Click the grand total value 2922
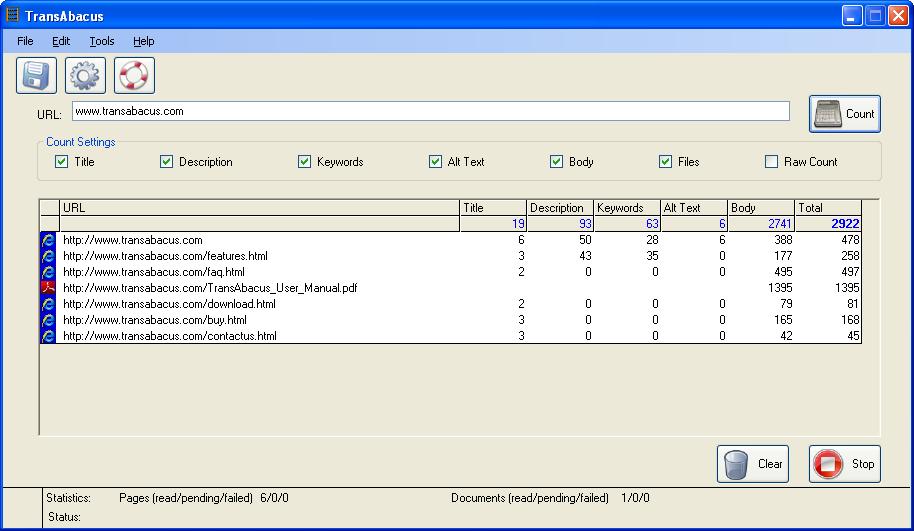Viewport: 914px width, 531px height. click(x=845, y=224)
